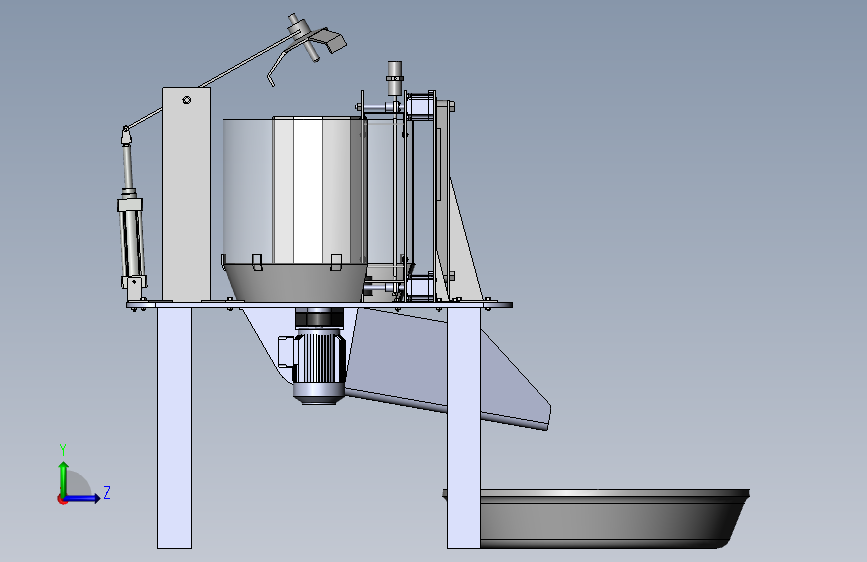This screenshot has height=562, width=867.
Task: Click the green Y axis of the triad
Action: point(64,478)
